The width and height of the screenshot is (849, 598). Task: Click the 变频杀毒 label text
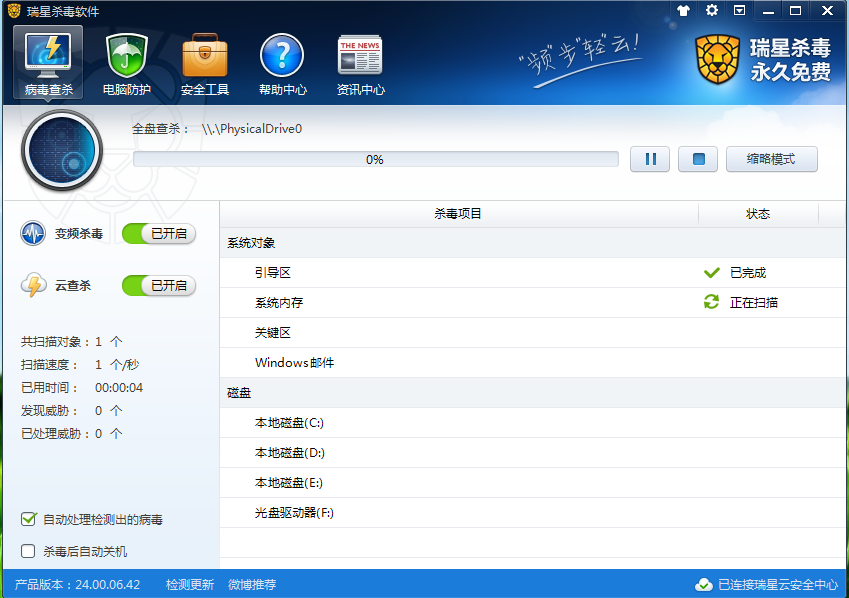pos(79,233)
